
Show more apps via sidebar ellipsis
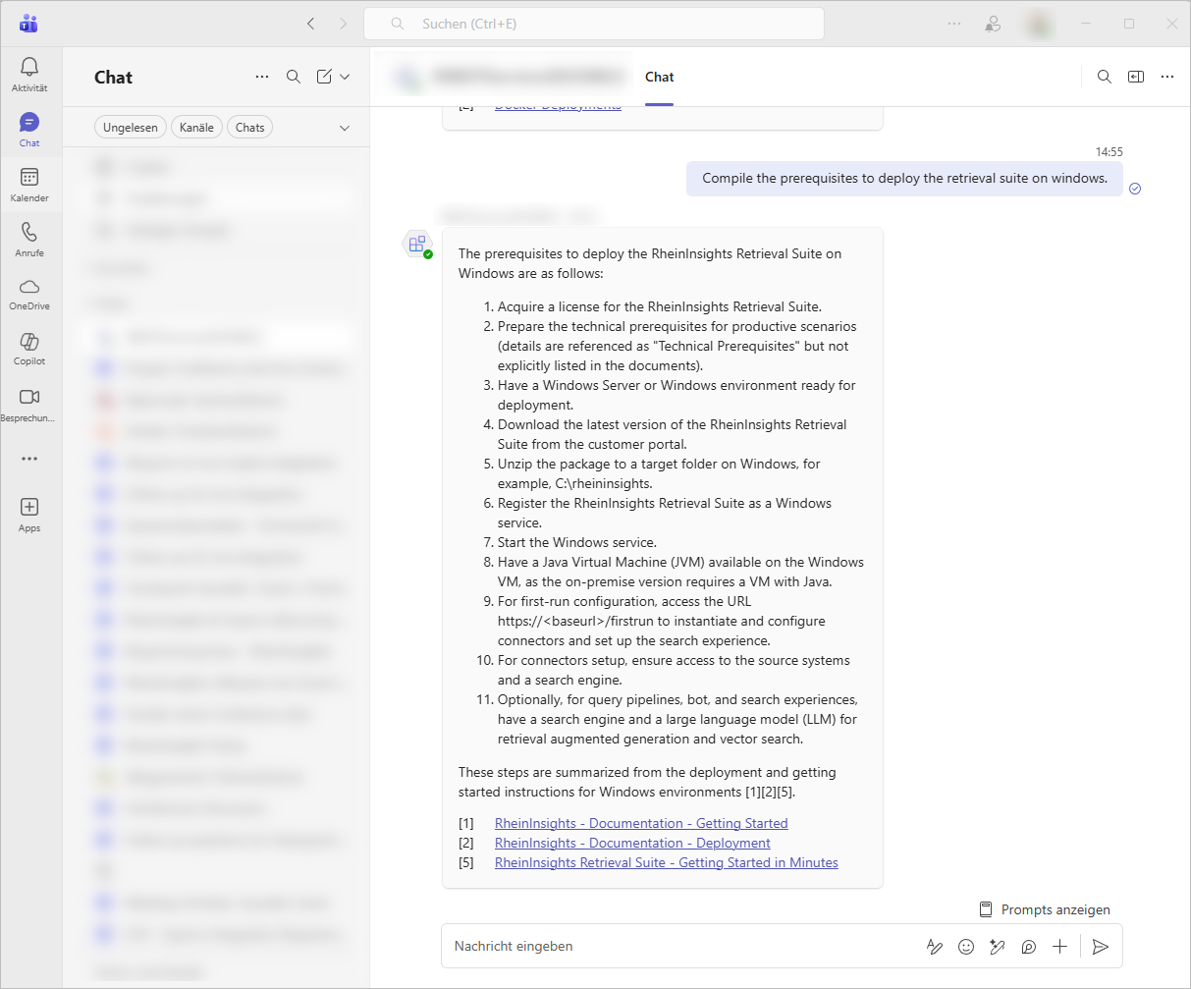click(x=29, y=459)
